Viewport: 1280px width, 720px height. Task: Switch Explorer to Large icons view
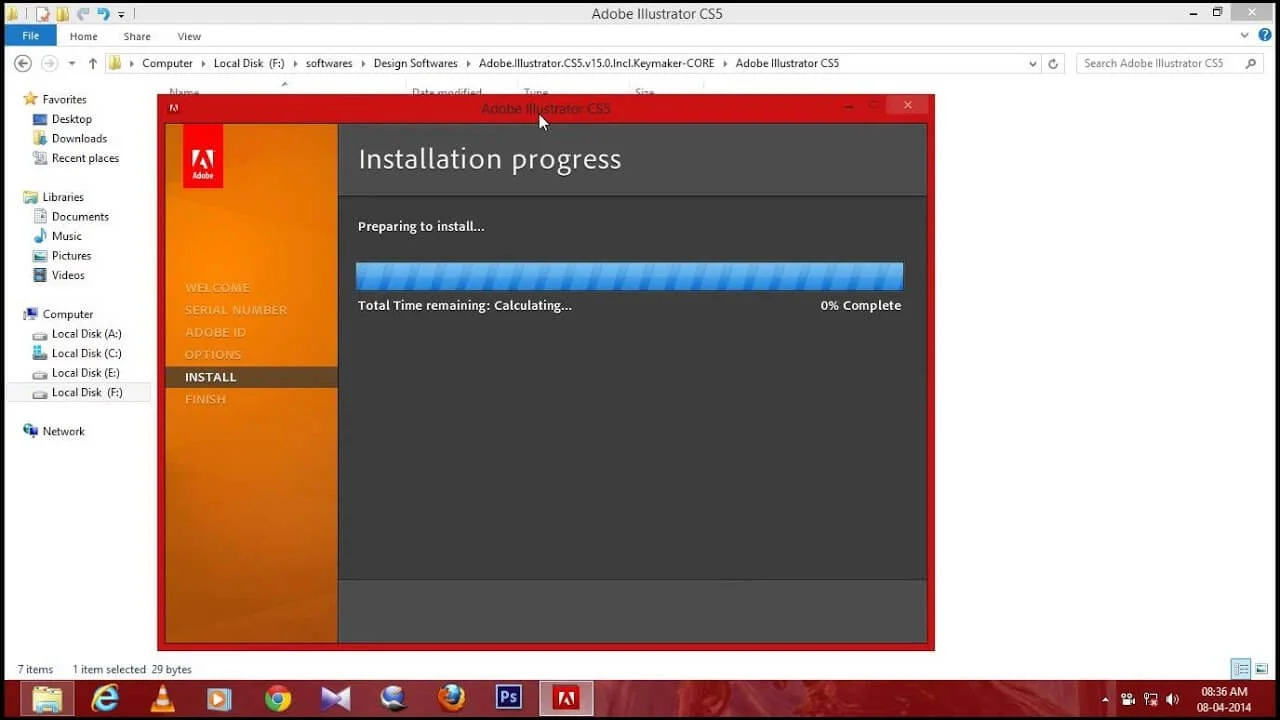point(1261,669)
